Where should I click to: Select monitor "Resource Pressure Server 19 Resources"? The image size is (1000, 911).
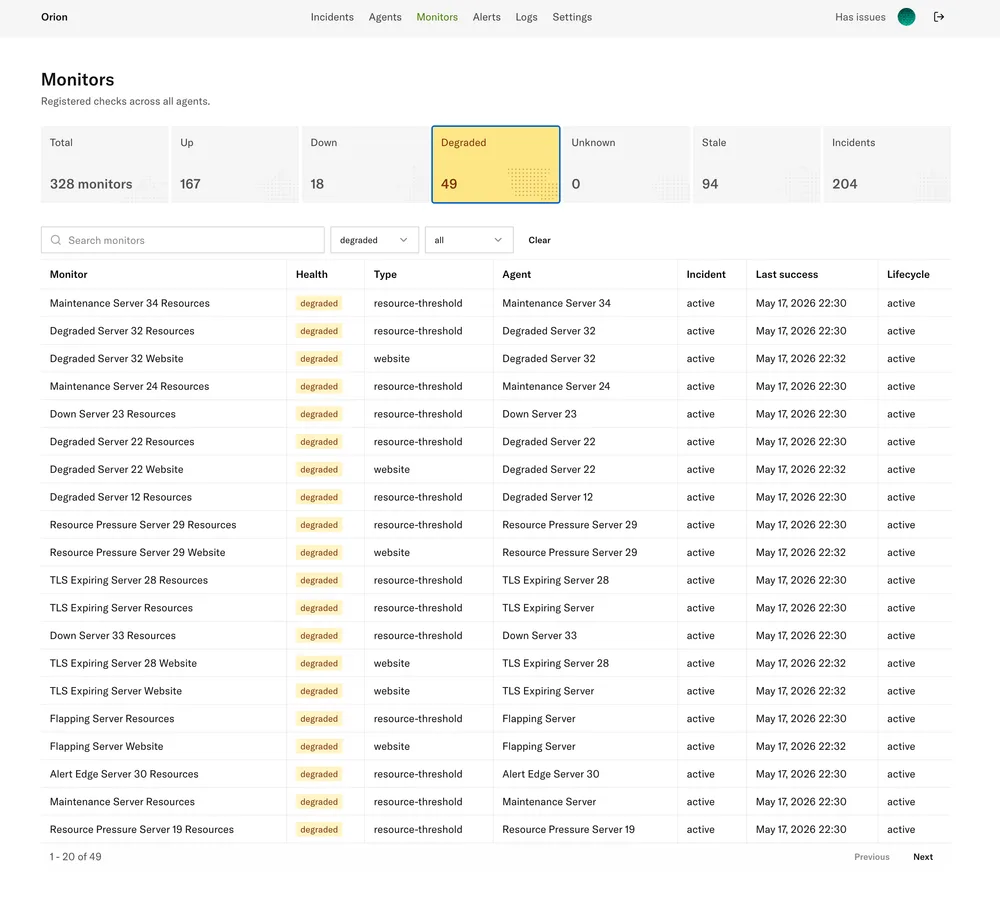click(142, 829)
